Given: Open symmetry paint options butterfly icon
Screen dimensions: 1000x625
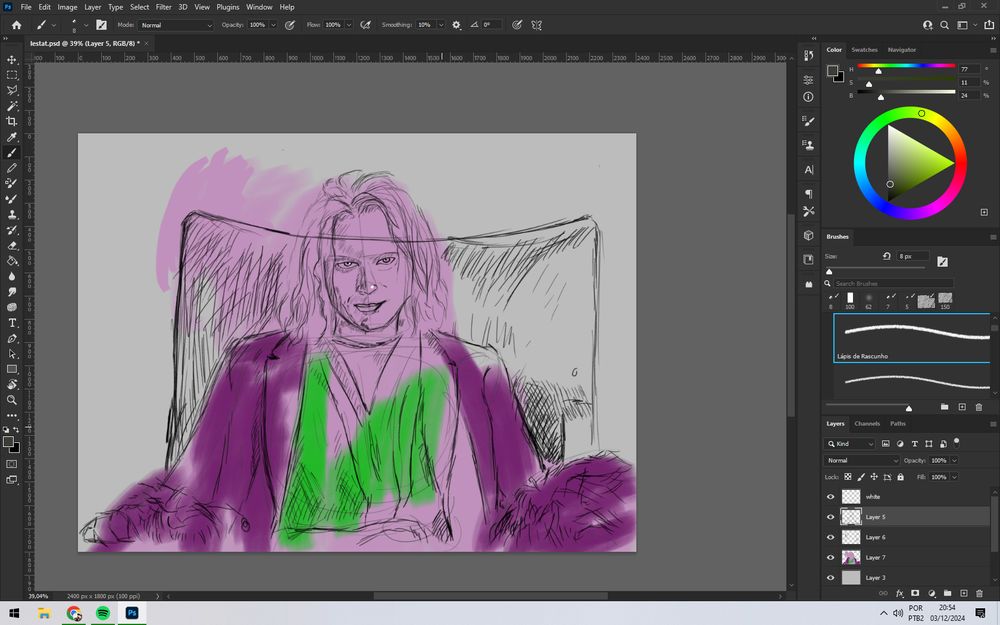Looking at the screenshot, I should point(536,25).
